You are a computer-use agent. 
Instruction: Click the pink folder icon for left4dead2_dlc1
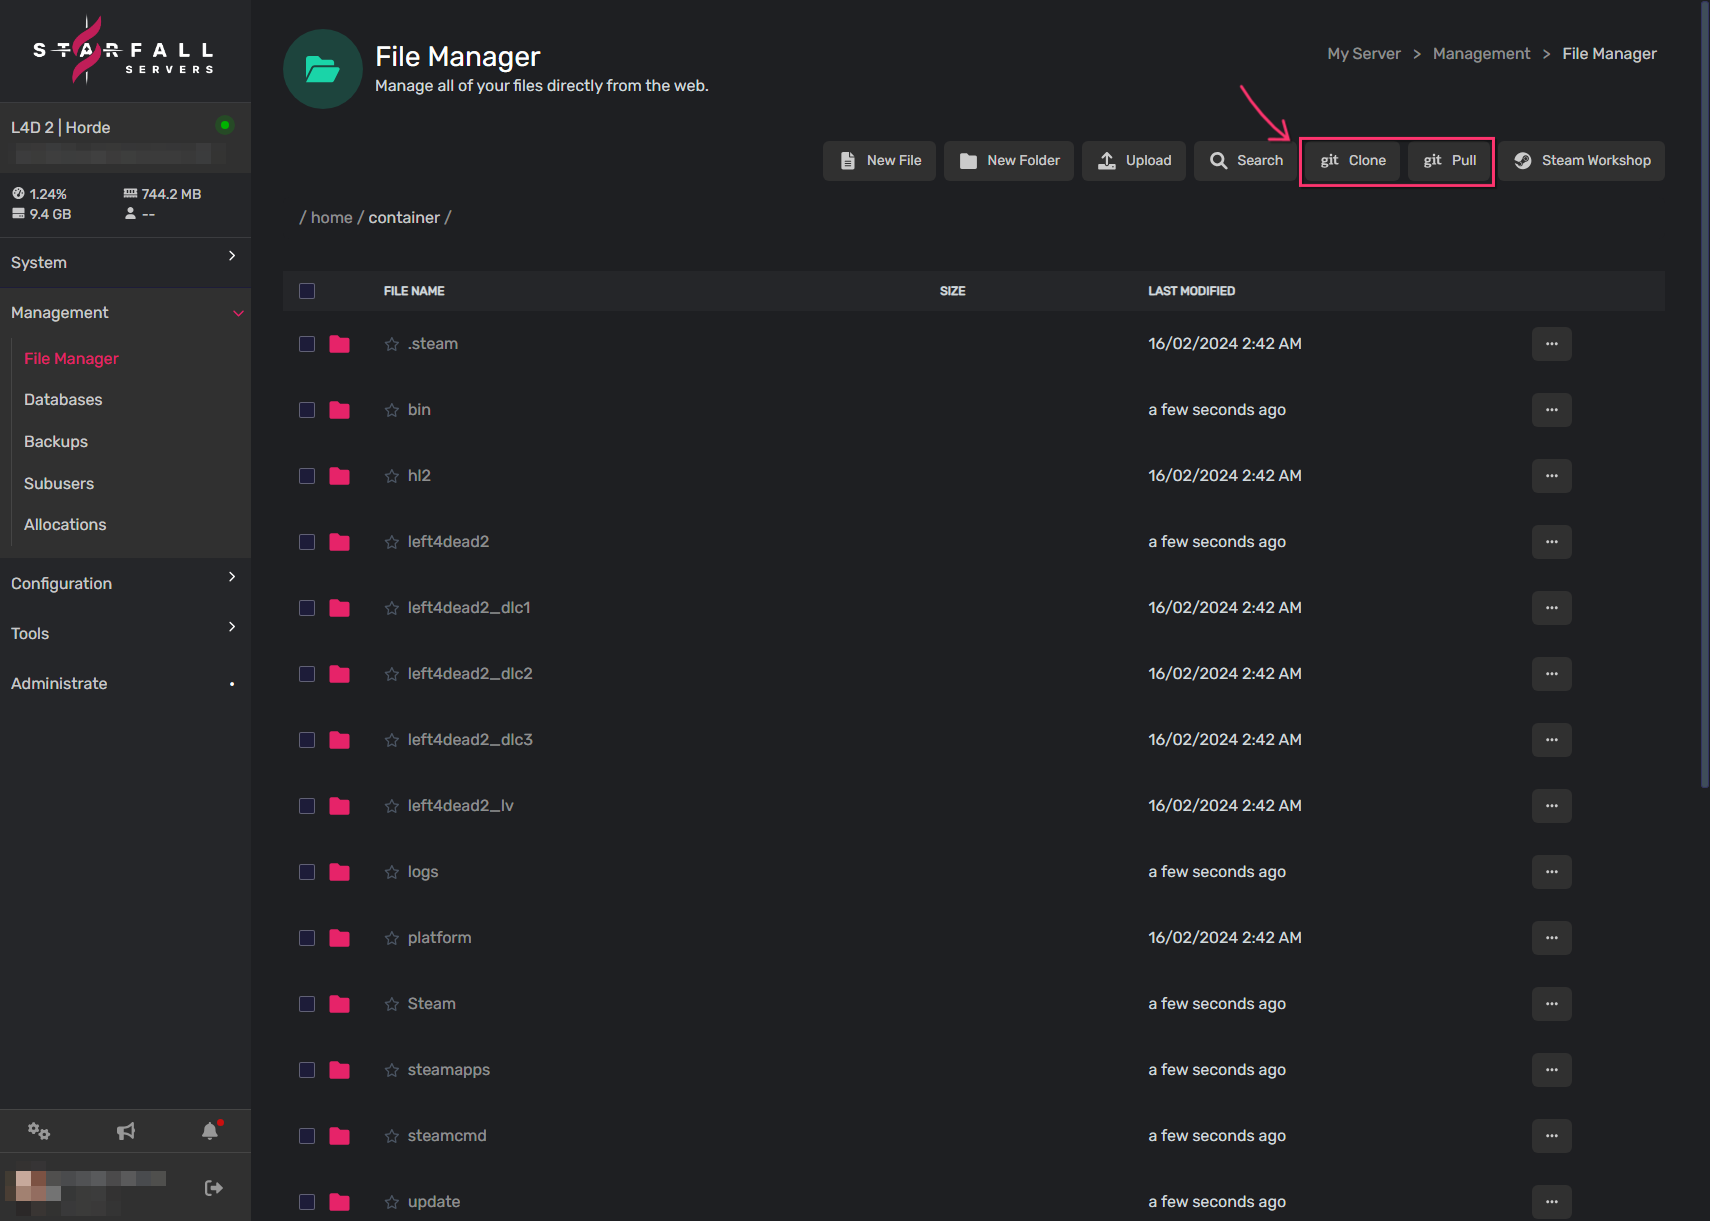tap(340, 608)
